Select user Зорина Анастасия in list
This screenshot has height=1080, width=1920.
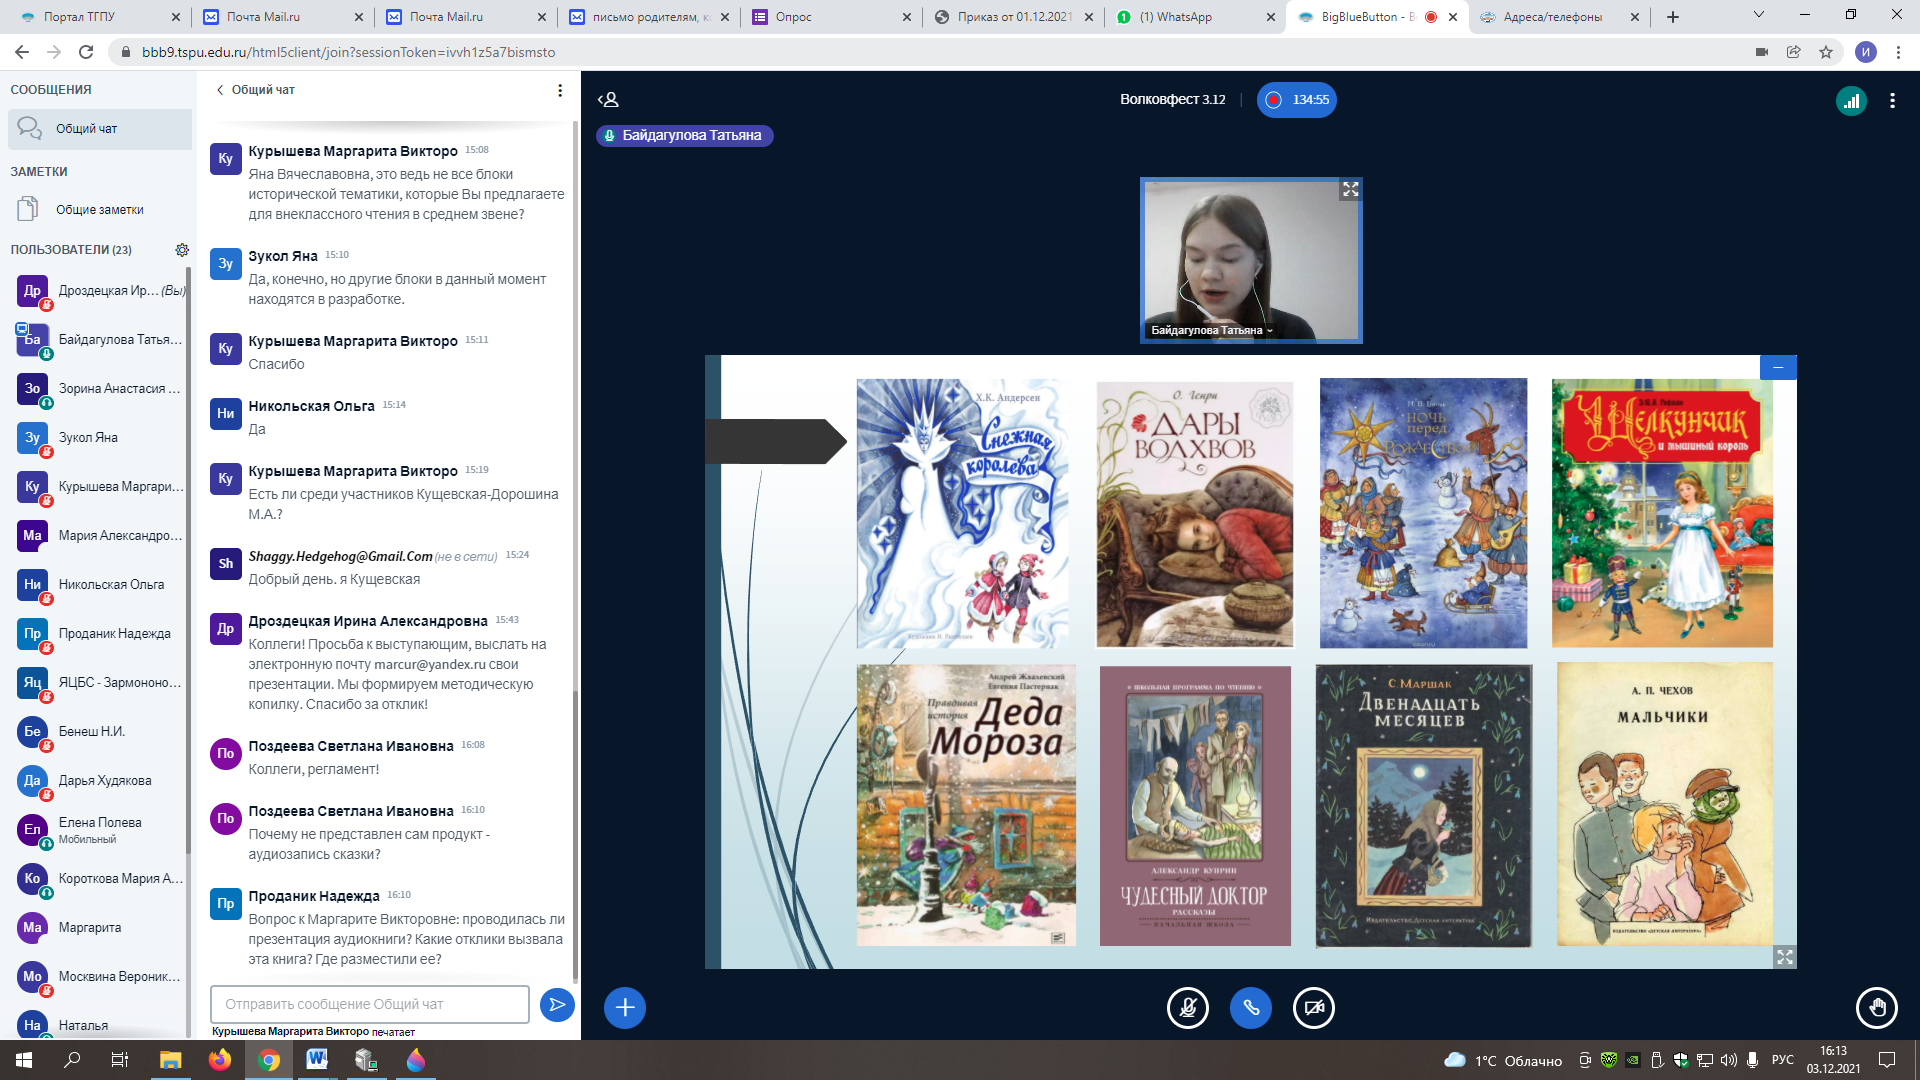[100, 389]
